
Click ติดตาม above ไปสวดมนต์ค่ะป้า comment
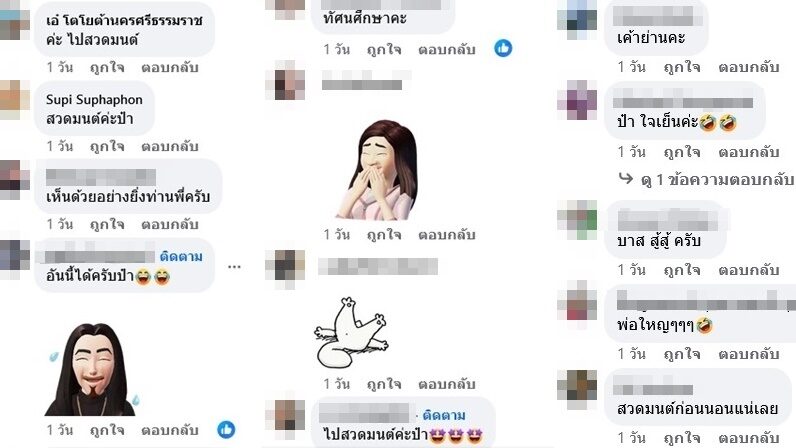click(x=444, y=415)
